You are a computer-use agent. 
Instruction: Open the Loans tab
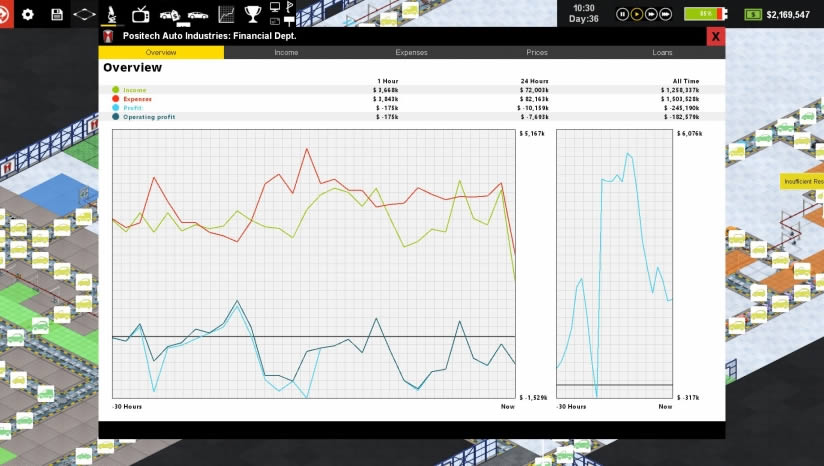(x=662, y=52)
